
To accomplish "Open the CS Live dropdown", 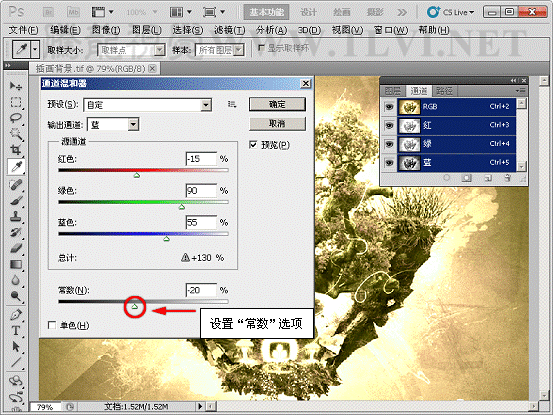I will click(450, 12).
